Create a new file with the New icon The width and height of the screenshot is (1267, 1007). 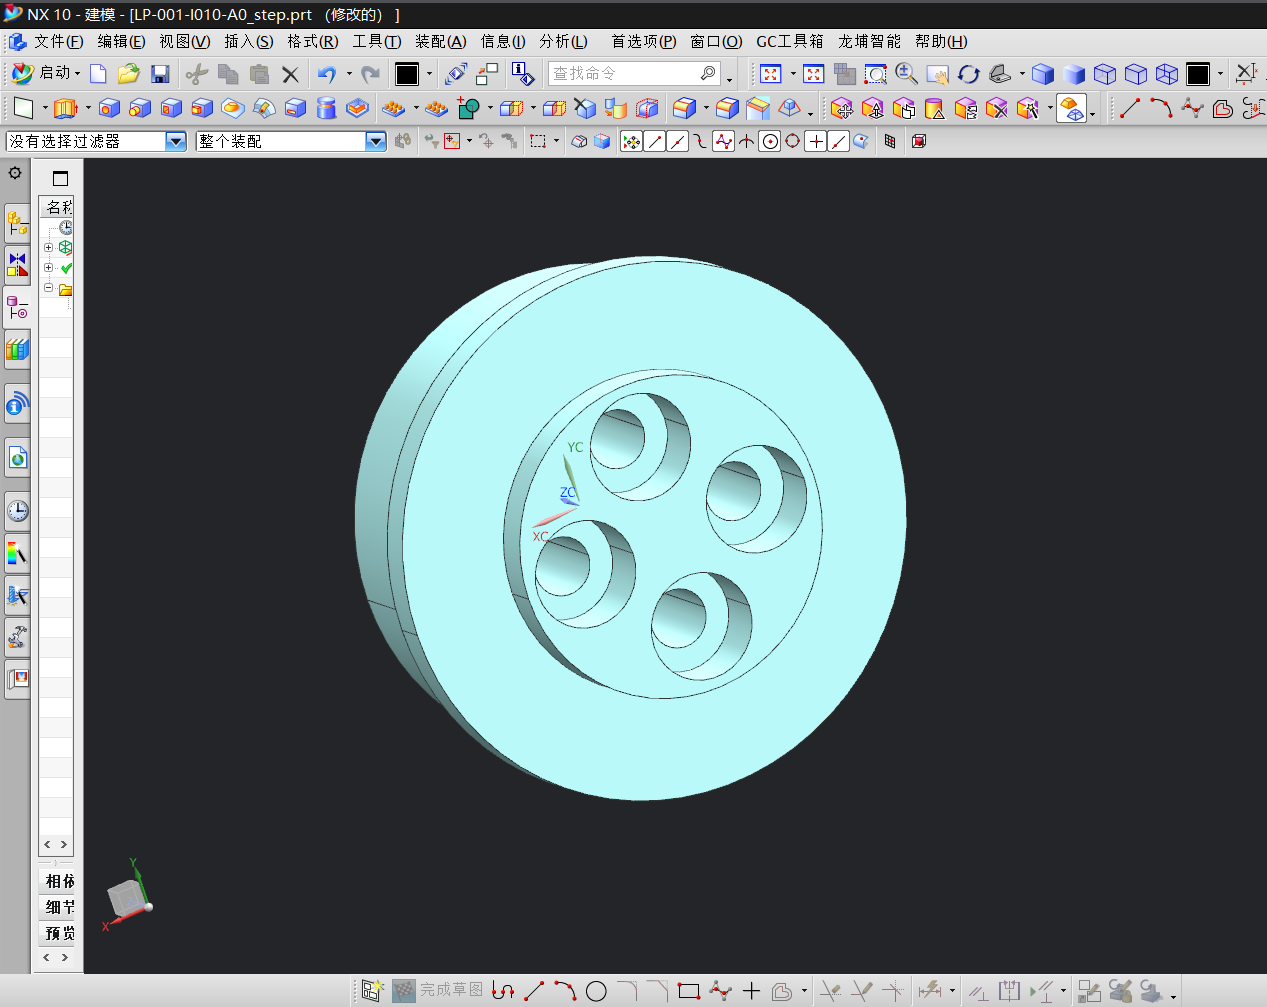pos(98,74)
